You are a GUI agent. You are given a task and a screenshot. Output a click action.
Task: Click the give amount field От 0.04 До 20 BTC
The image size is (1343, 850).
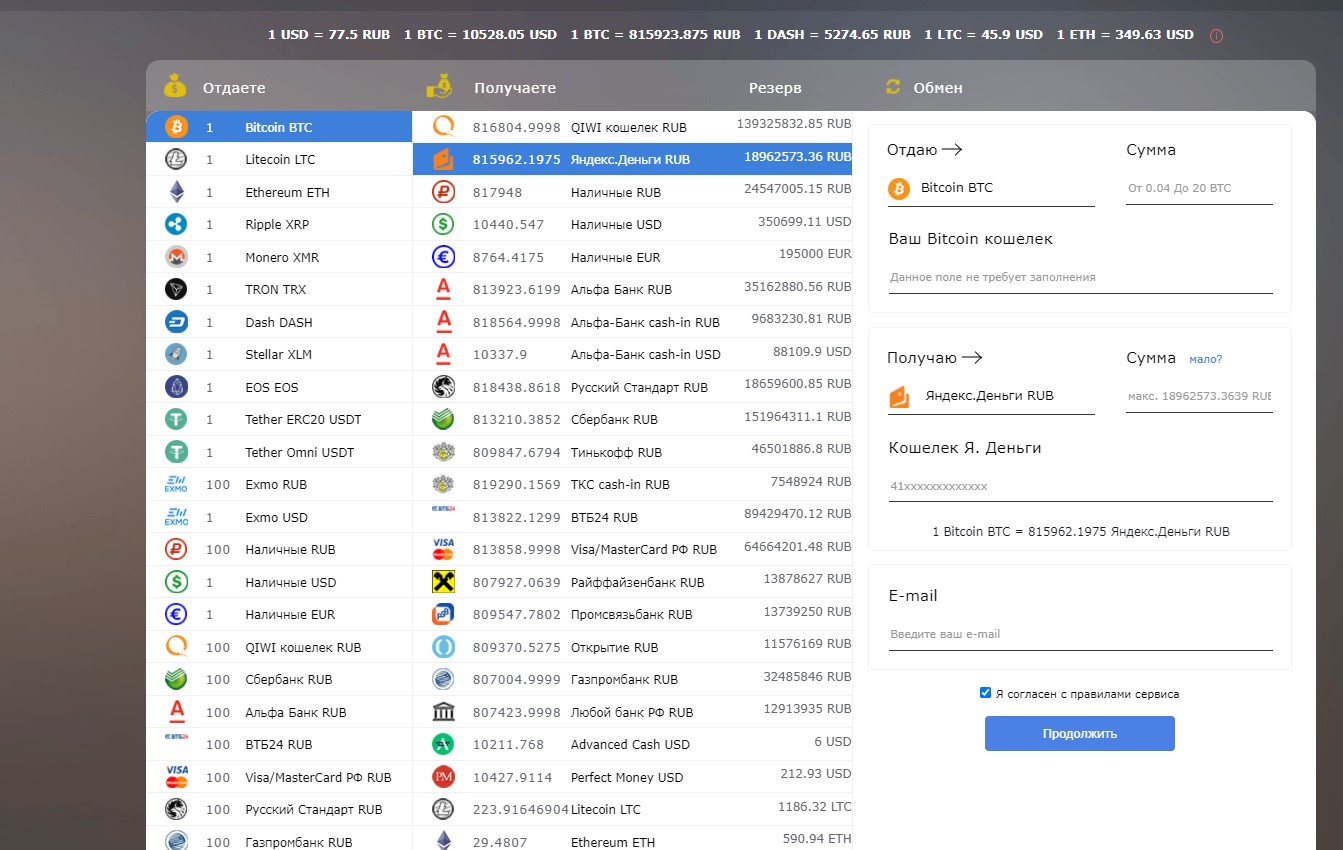click(x=1199, y=188)
